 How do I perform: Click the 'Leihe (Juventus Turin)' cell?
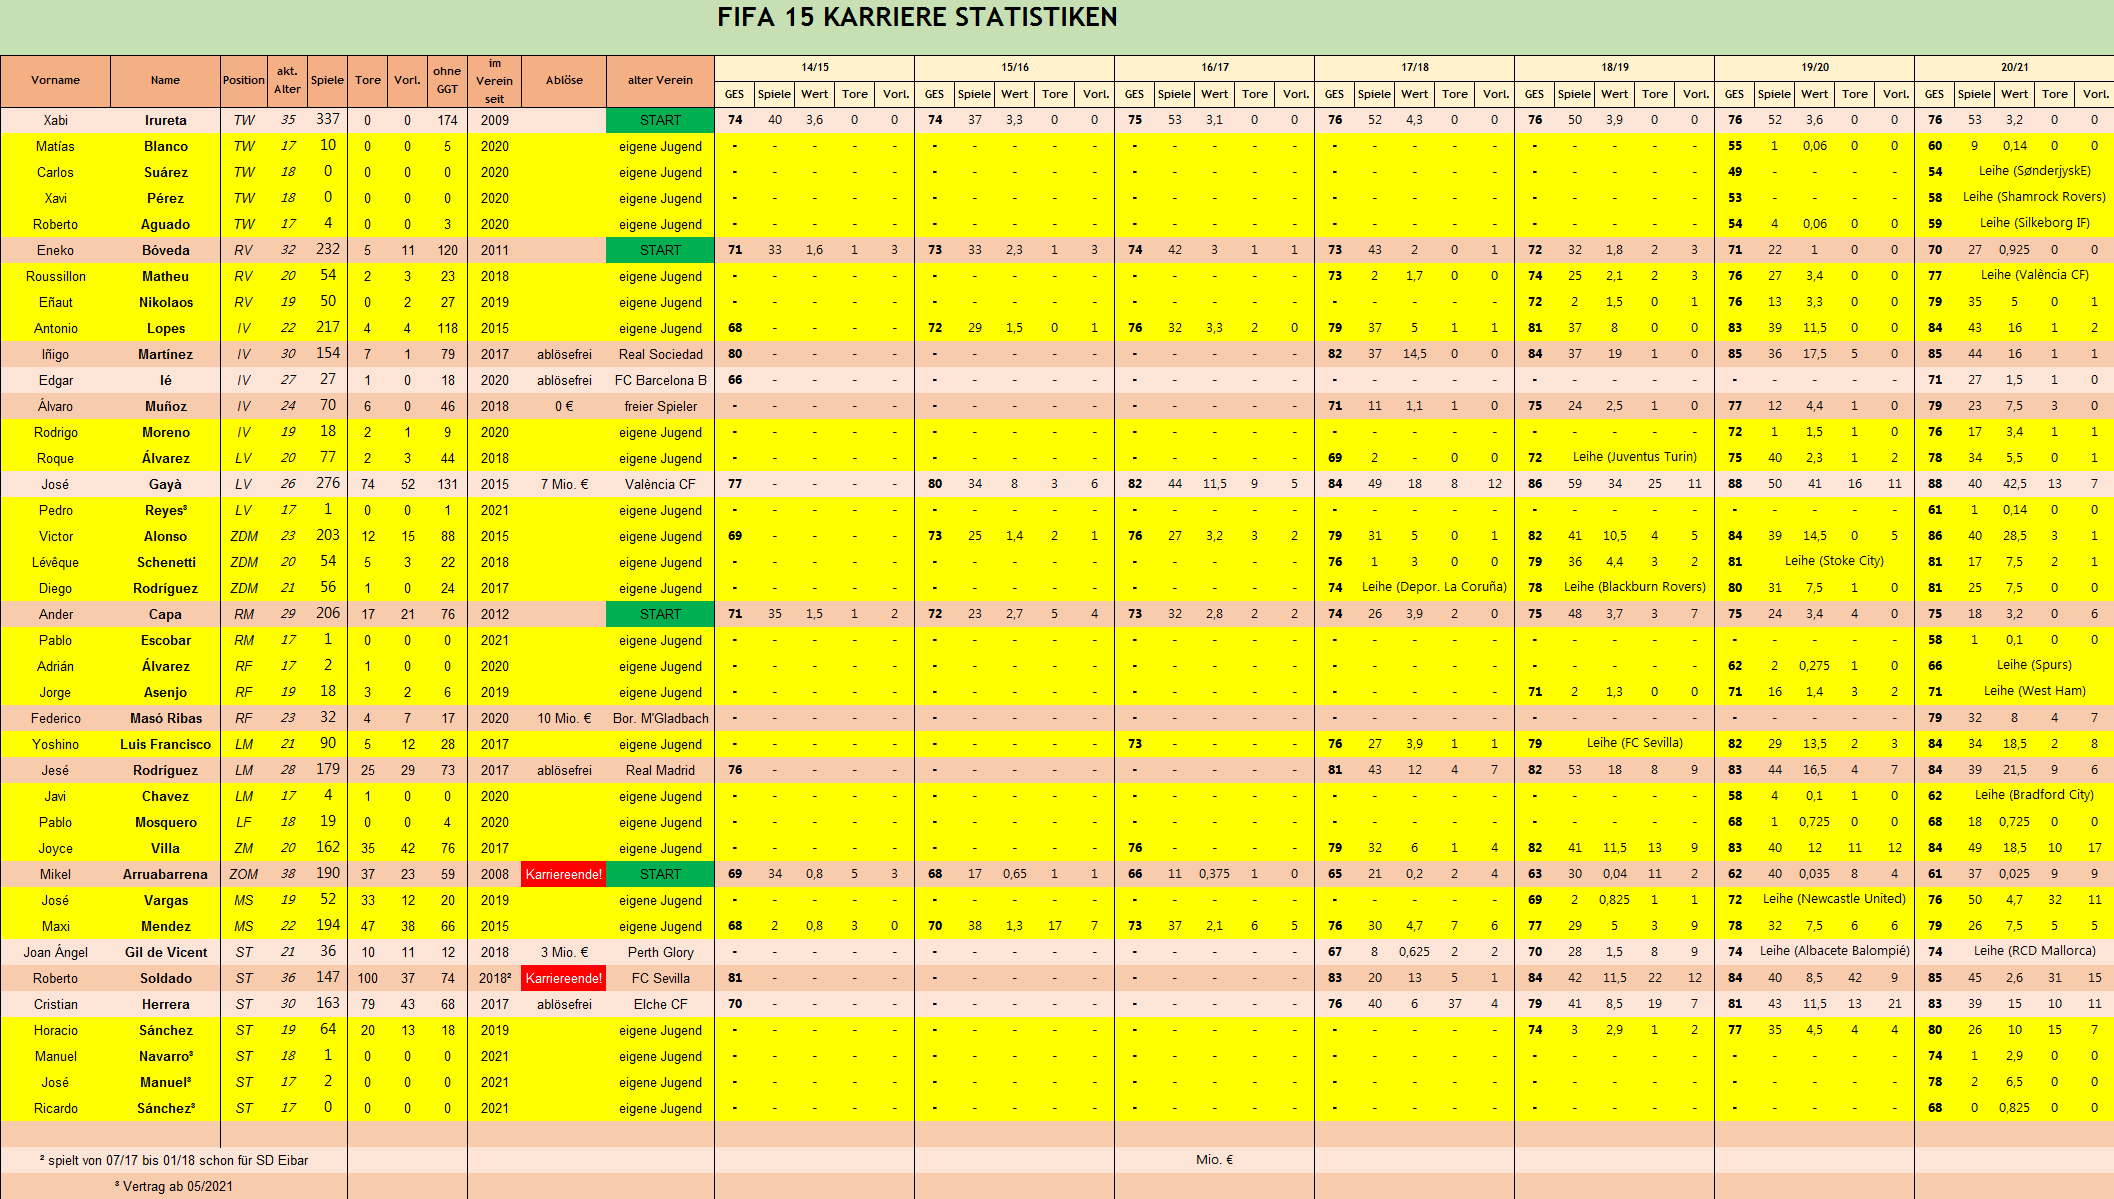[x=1634, y=457]
